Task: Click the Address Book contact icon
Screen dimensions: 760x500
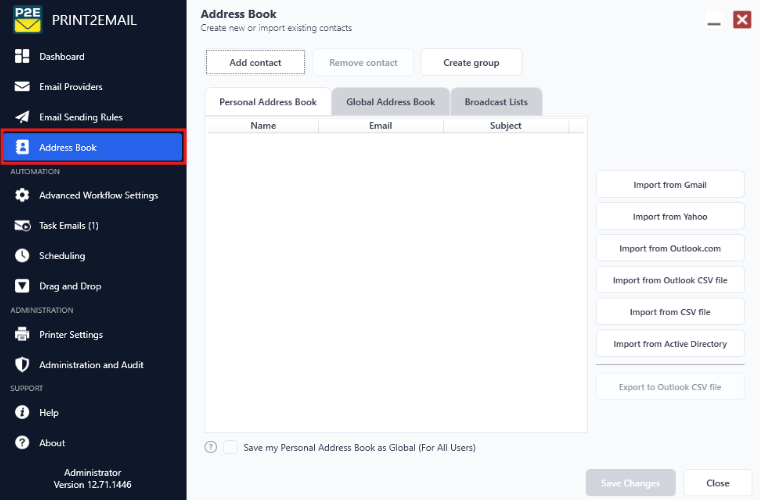Action: point(22,147)
